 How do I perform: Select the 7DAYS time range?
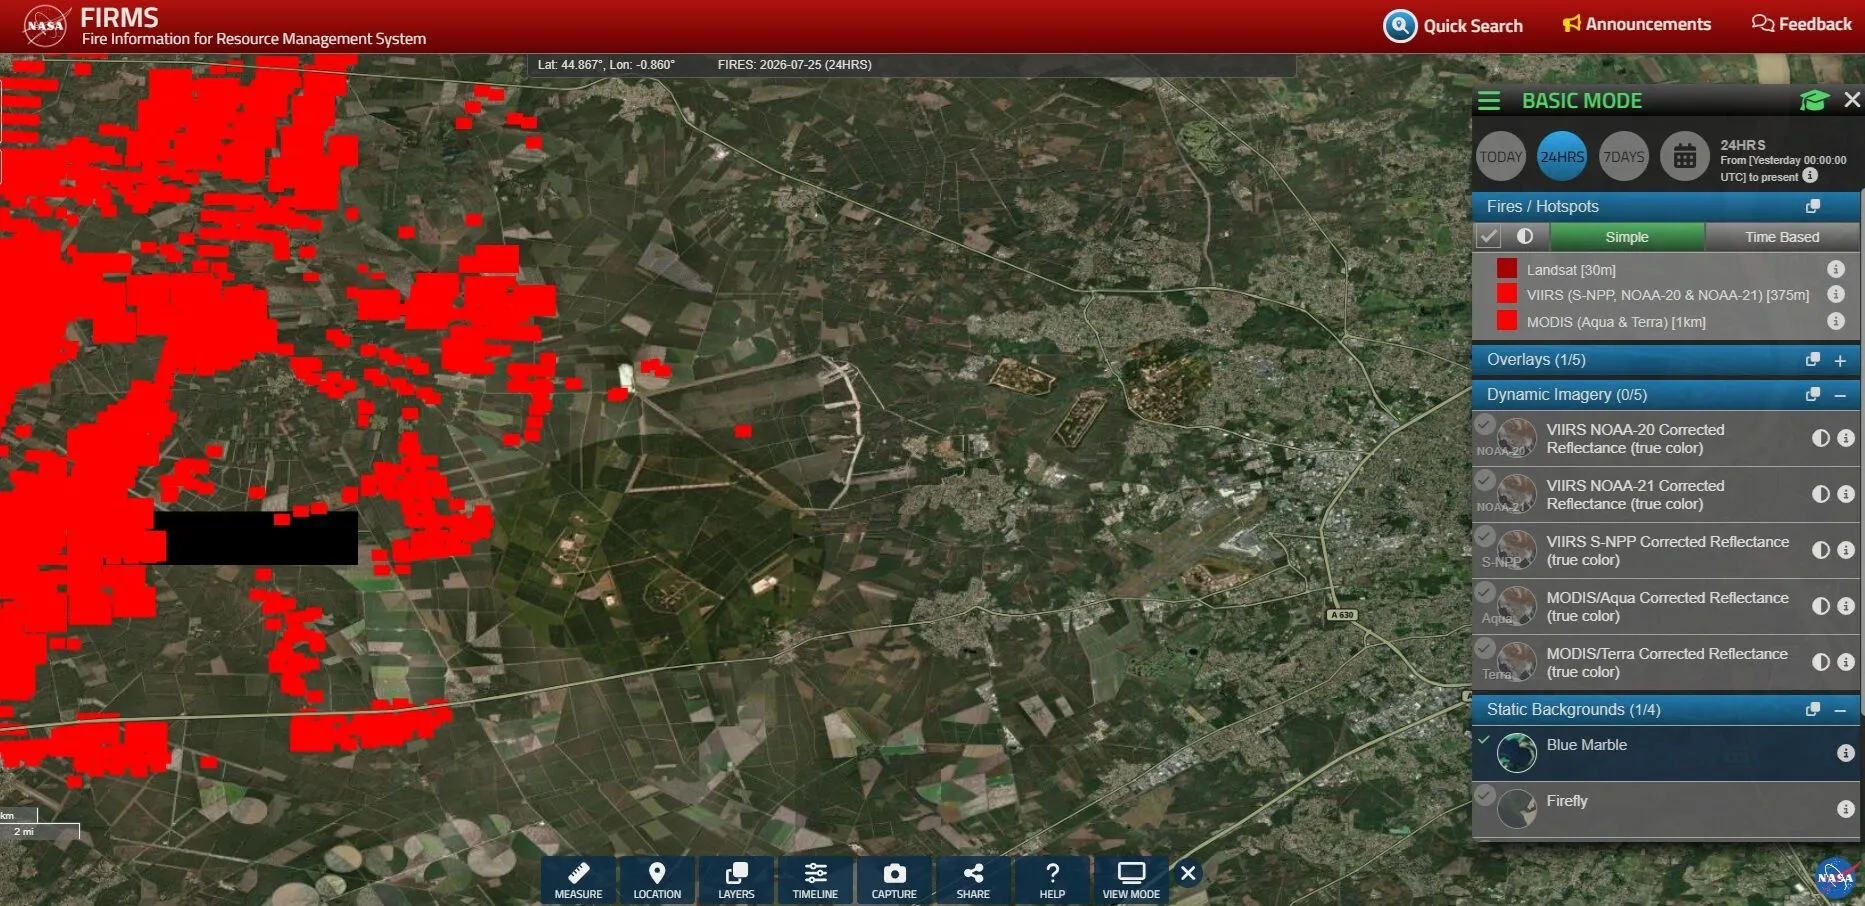click(x=1624, y=157)
